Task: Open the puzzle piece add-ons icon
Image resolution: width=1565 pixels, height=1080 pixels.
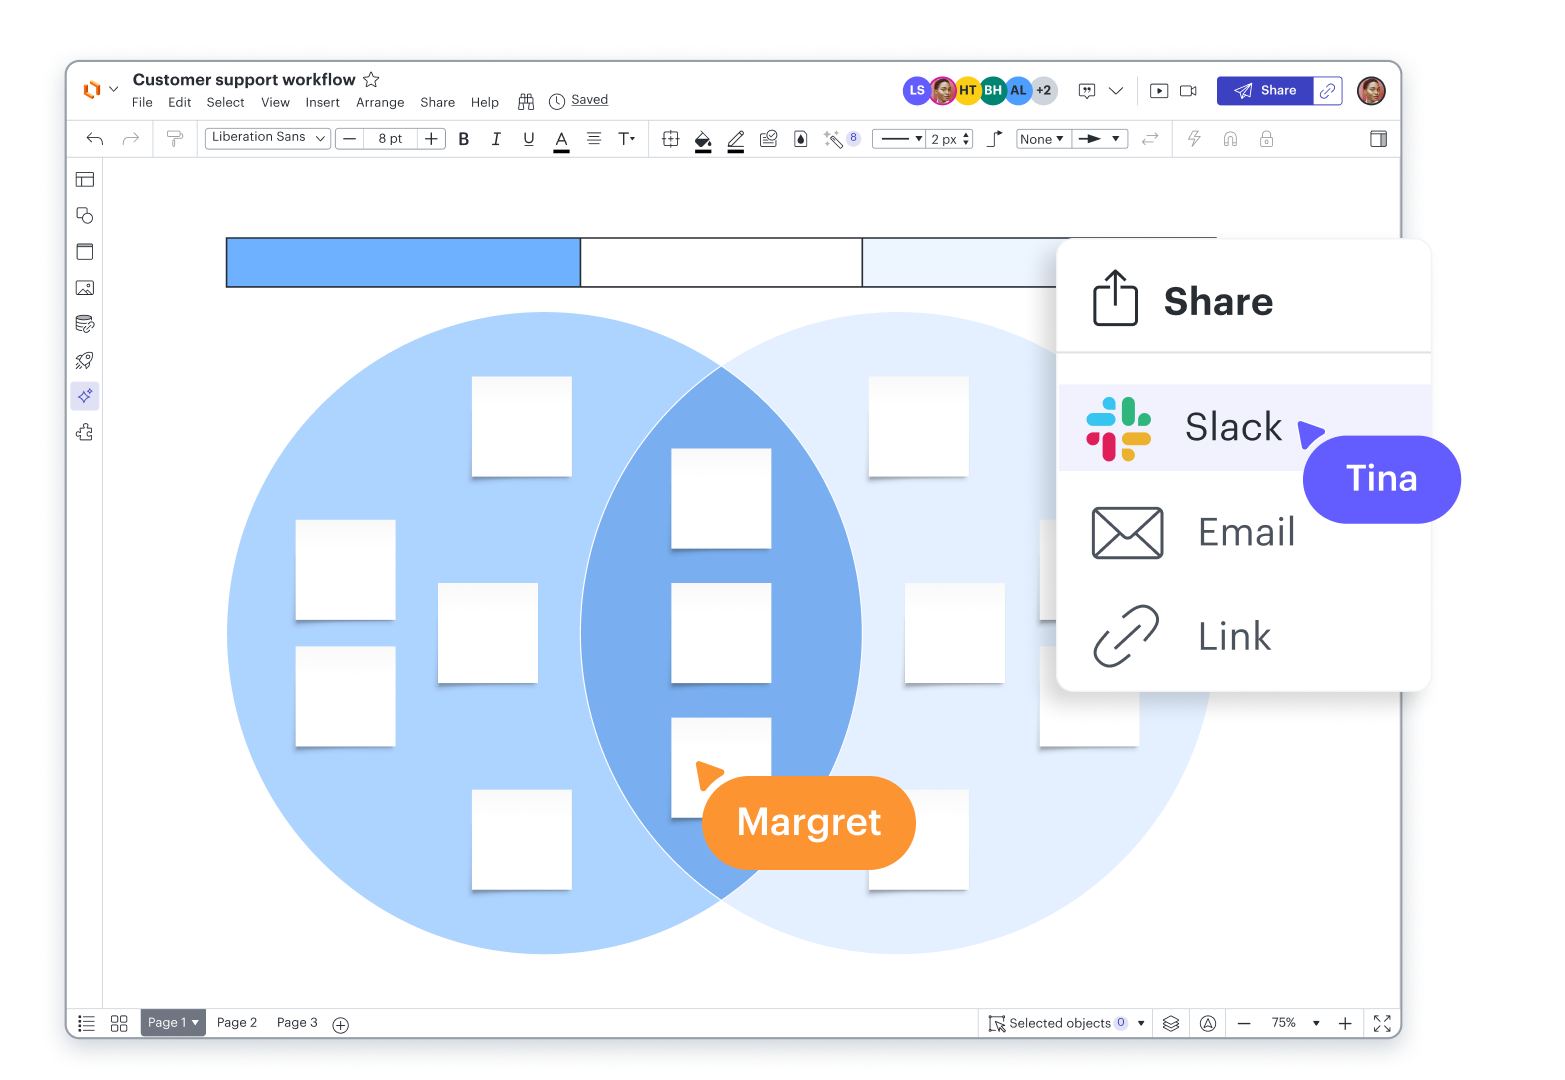Action: pyautogui.click(x=85, y=432)
